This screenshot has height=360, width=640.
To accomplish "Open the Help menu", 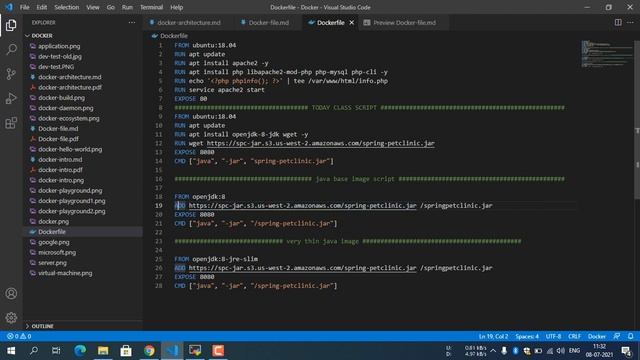I will pos(177,7).
